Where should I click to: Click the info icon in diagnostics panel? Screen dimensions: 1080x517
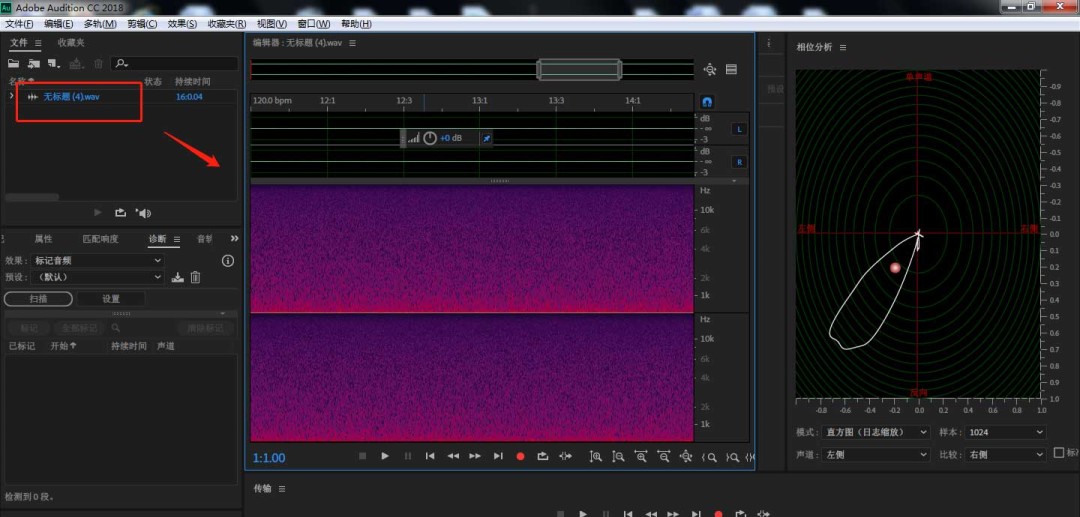[x=227, y=261]
